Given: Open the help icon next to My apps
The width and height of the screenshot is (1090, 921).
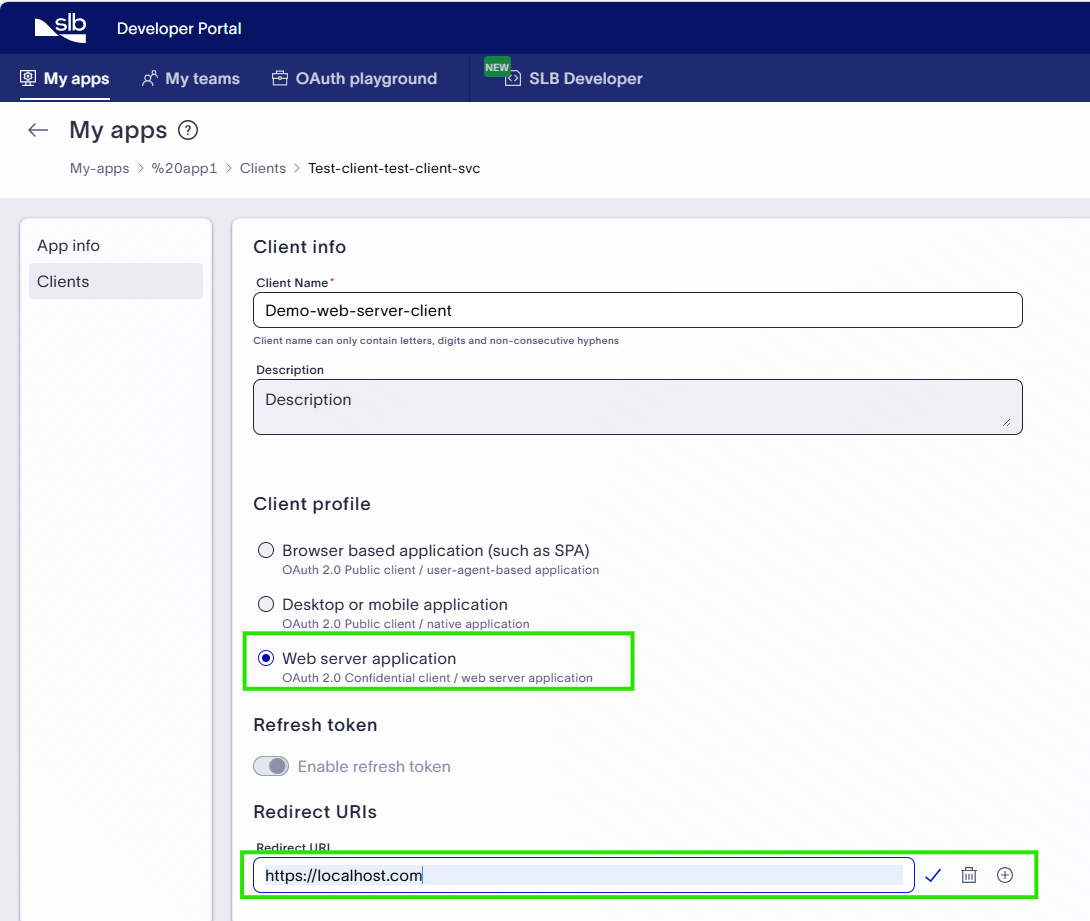Looking at the screenshot, I should click(x=188, y=130).
